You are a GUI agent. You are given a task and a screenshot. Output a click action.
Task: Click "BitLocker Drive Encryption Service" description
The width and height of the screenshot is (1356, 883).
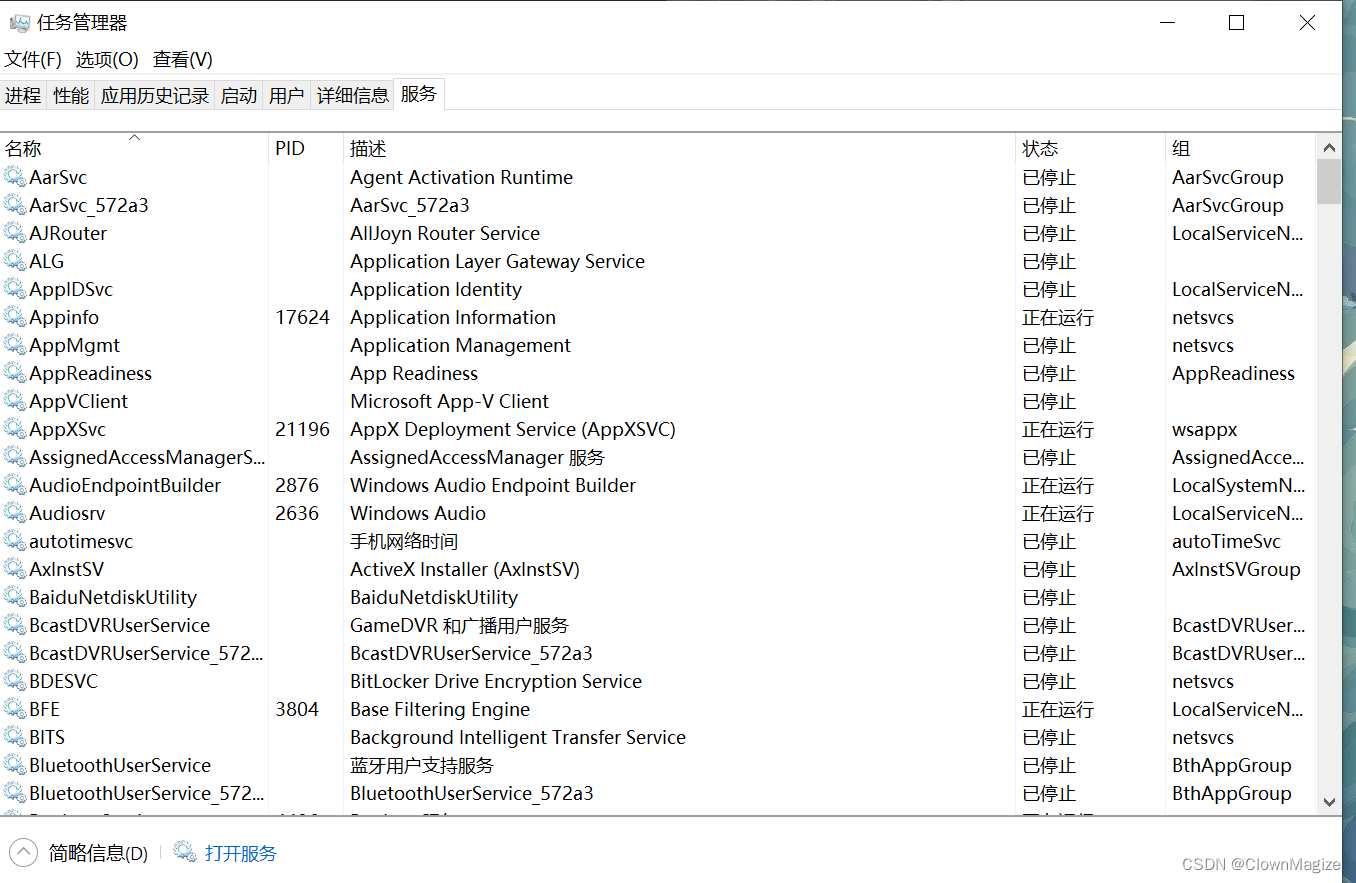point(496,681)
